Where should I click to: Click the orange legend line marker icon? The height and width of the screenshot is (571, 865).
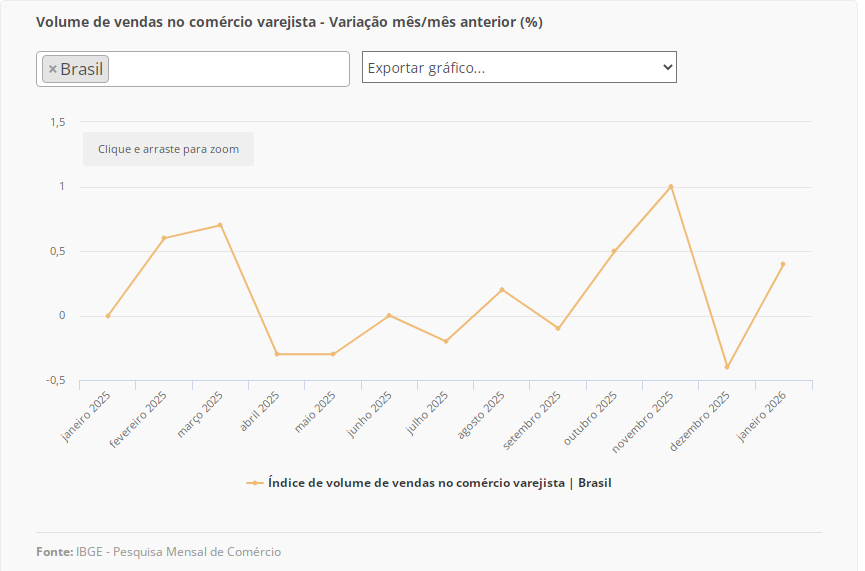coord(255,483)
